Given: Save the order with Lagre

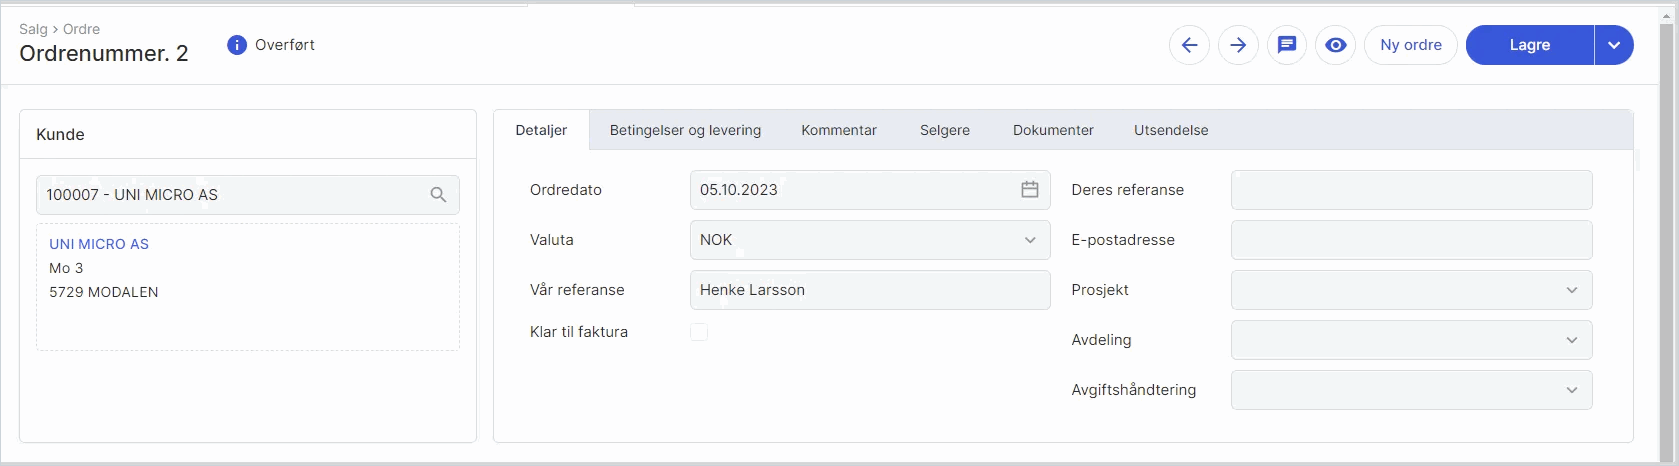Looking at the screenshot, I should [x=1530, y=45].
